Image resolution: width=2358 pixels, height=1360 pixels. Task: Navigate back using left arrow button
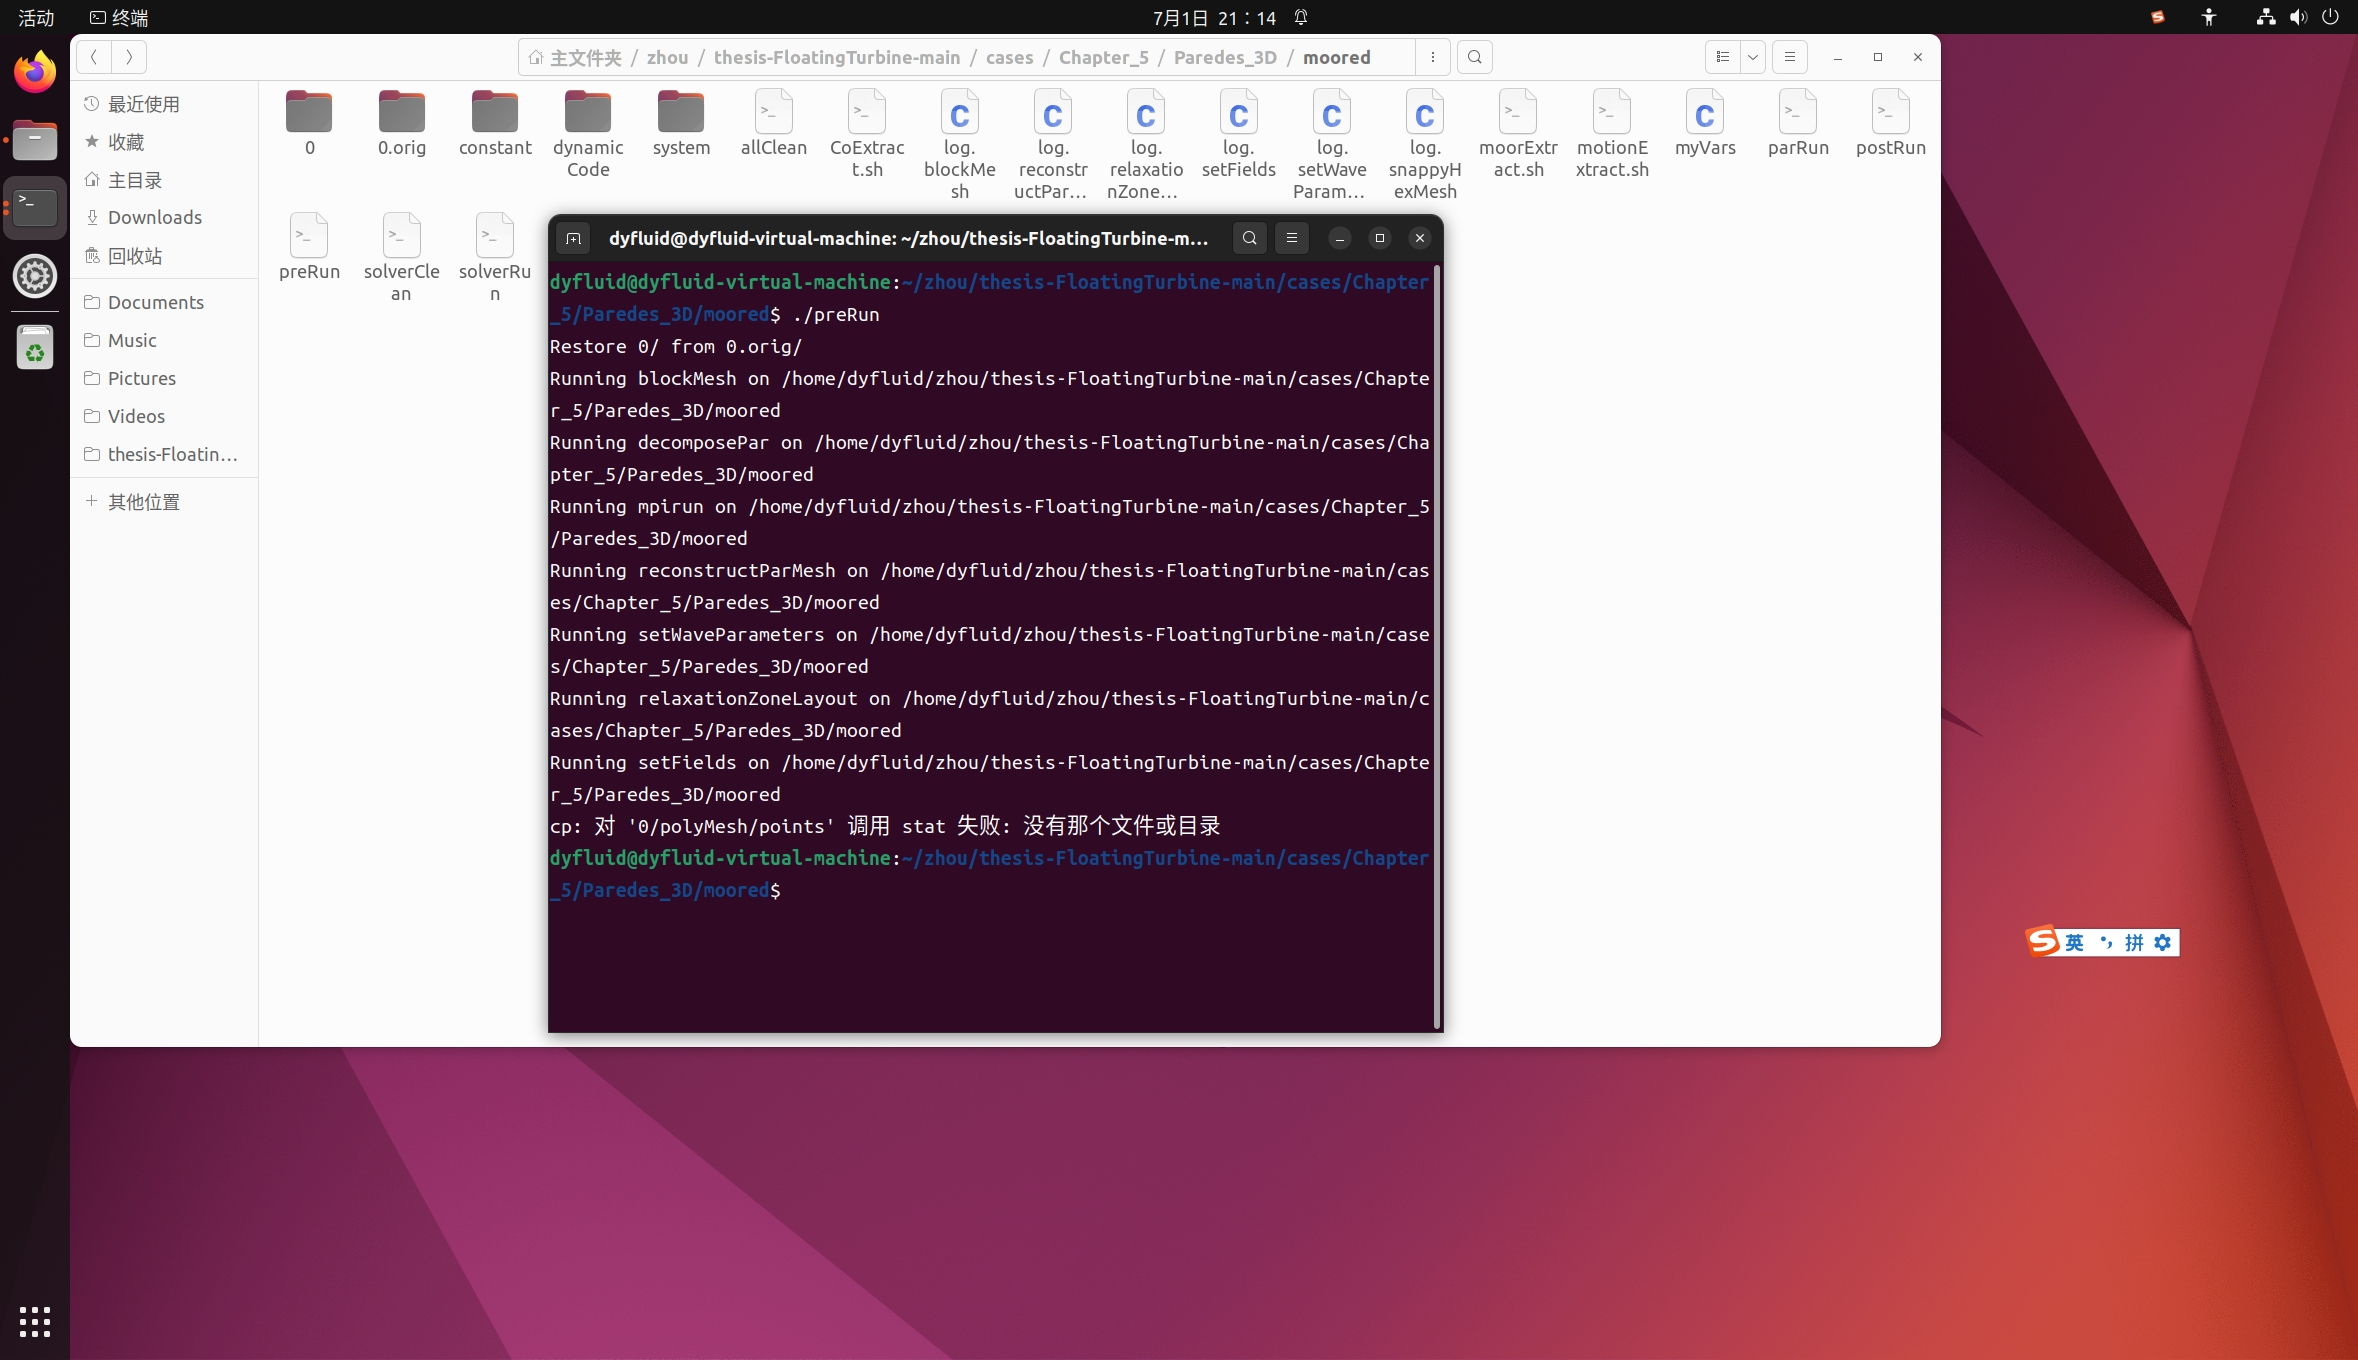tap(94, 57)
